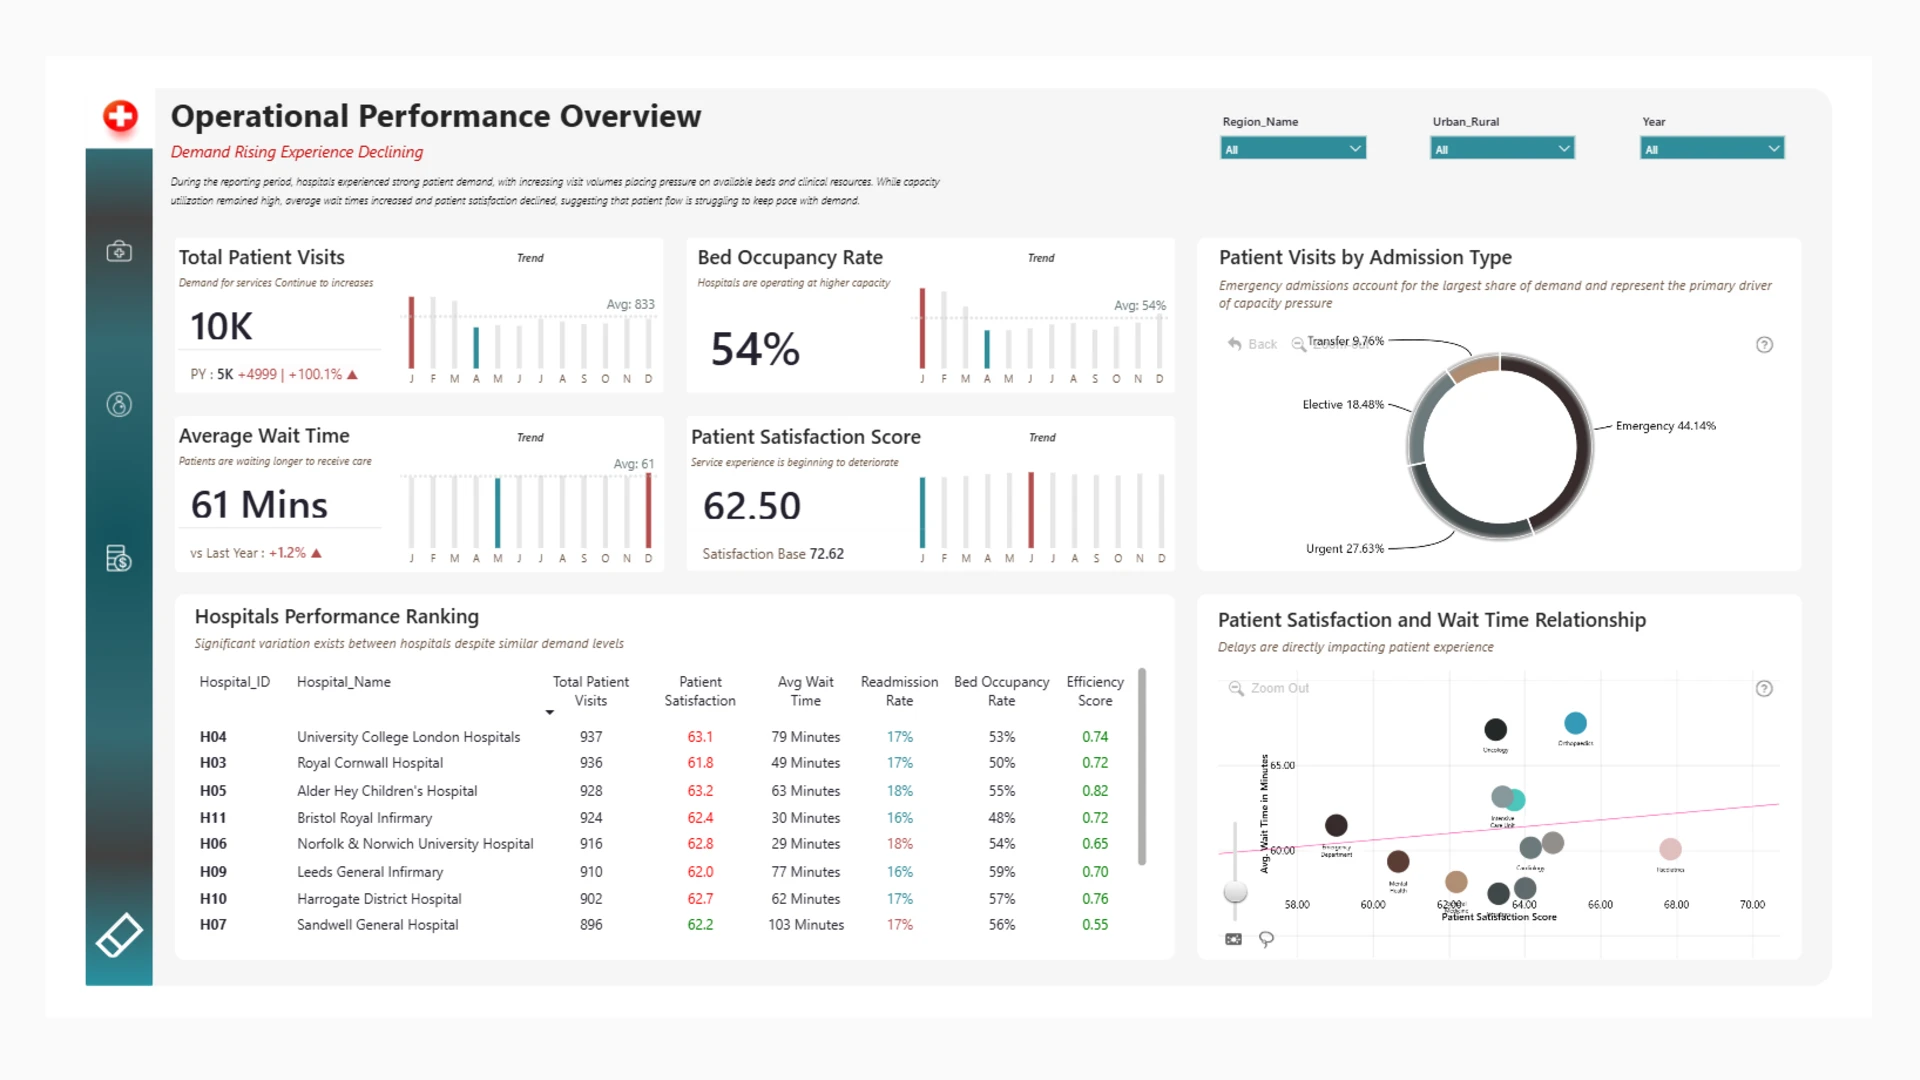This screenshot has height=1080, width=1920.
Task: Open the medical kit sidebar page
Action: (x=119, y=251)
